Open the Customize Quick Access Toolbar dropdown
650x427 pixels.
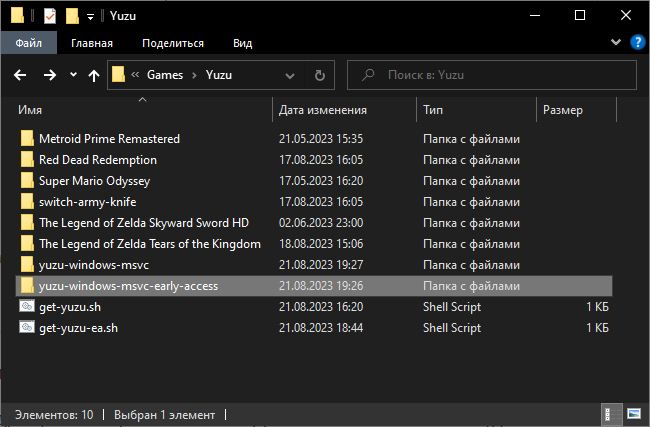tap(90, 17)
